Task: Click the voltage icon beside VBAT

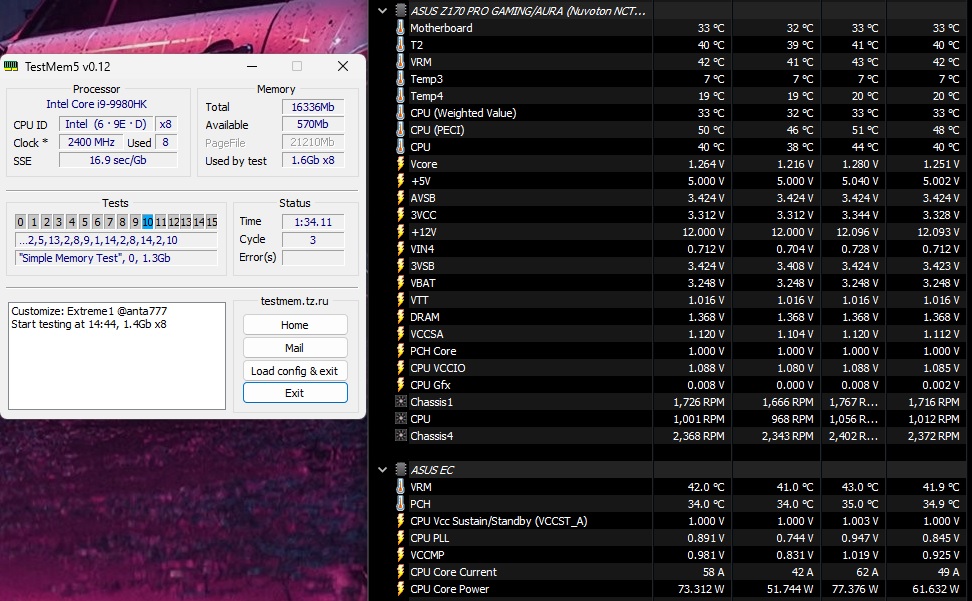Action: pos(400,283)
